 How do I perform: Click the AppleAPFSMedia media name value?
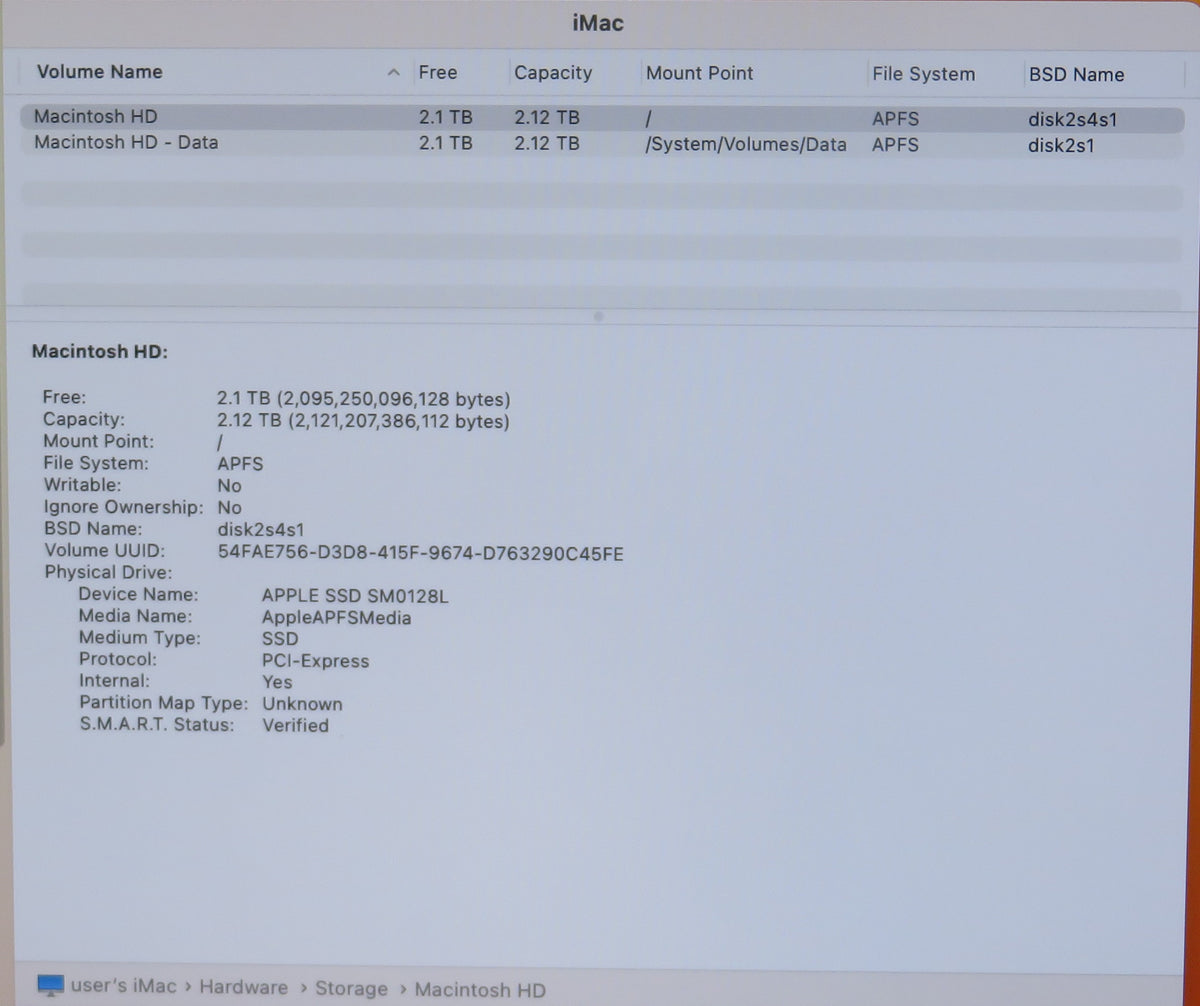point(336,618)
